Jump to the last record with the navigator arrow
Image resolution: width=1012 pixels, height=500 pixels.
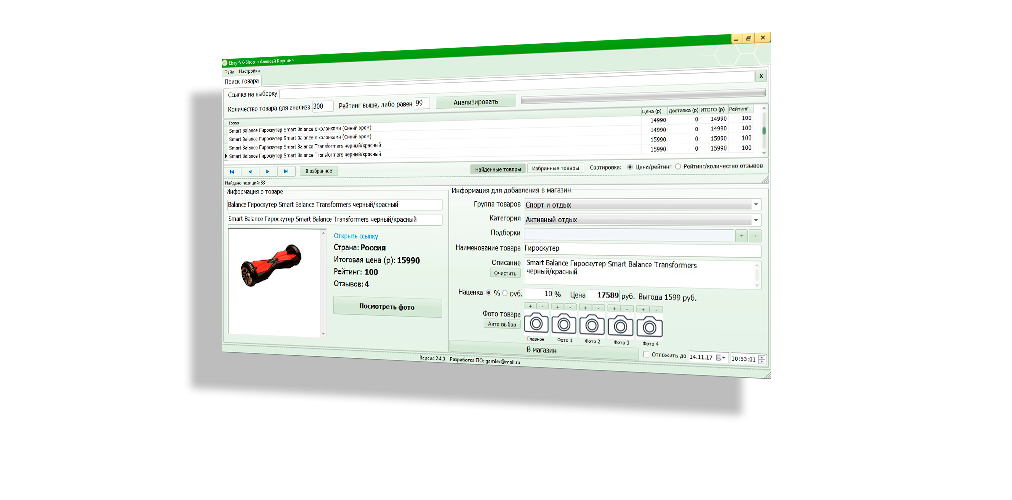286,171
